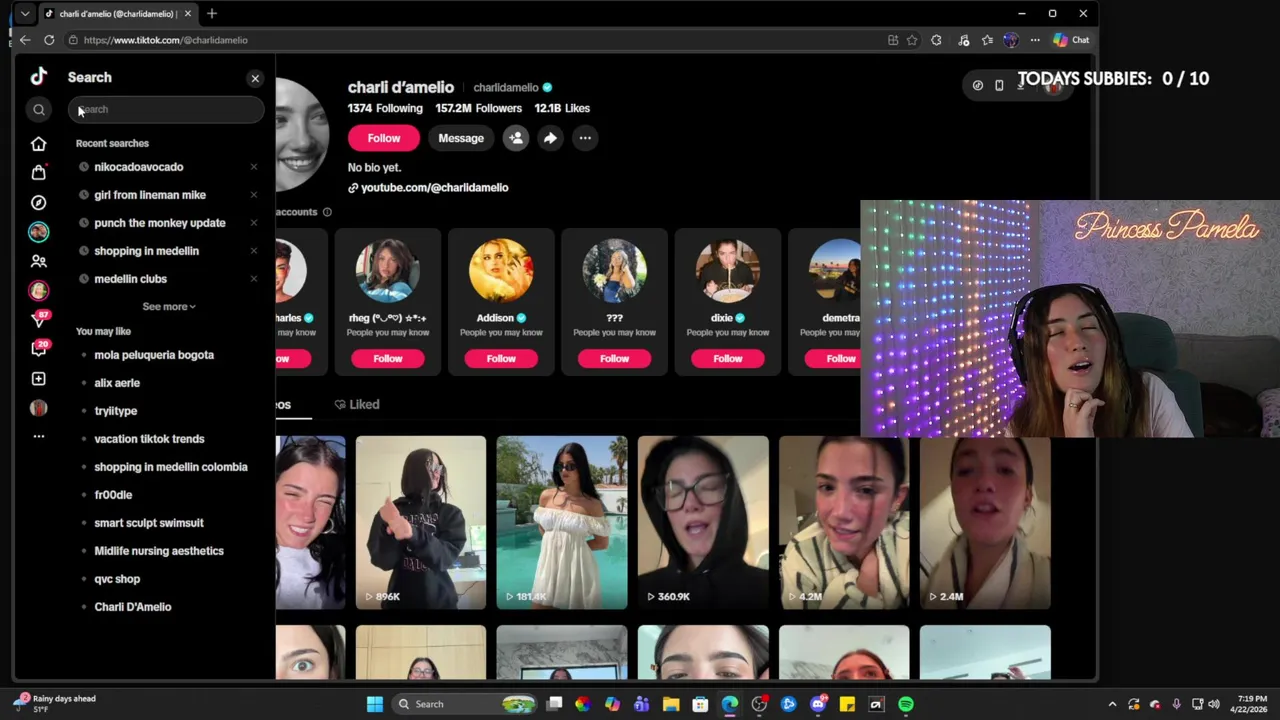This screenshot has width=1280, height=720.
Task: Follow suggested account dixie
Action: [x=727, y=358]
